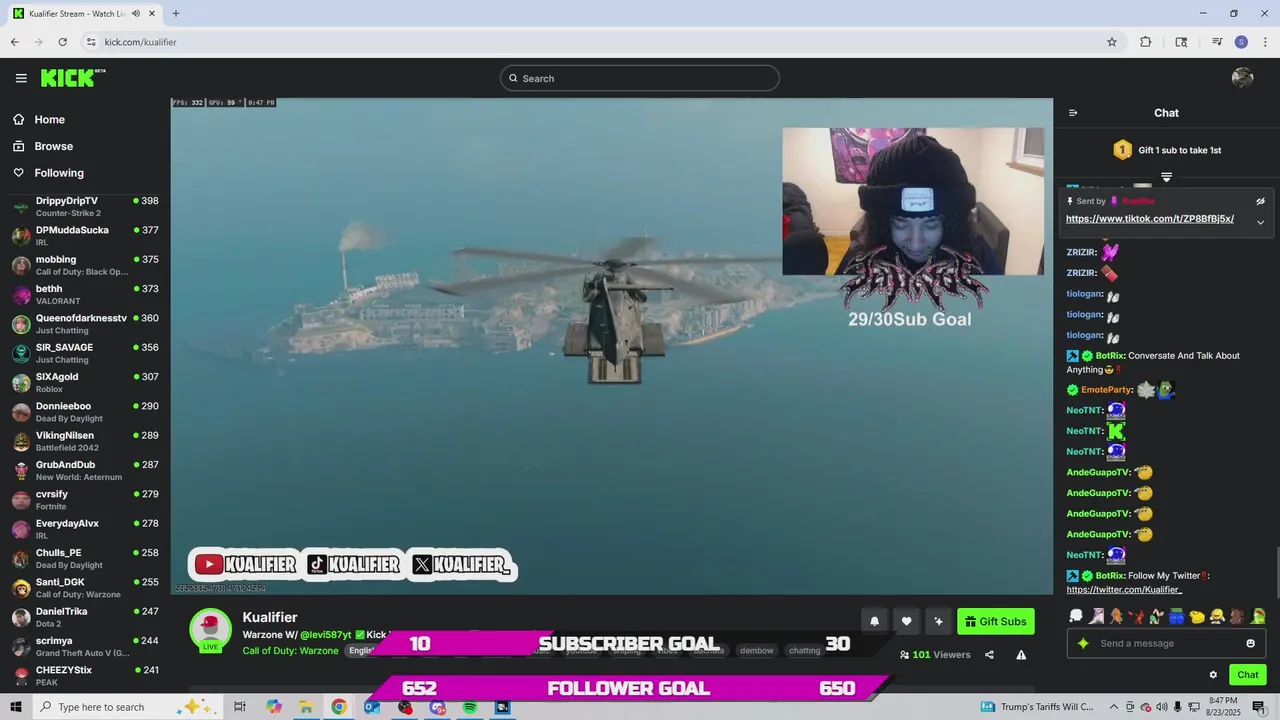The image size is (1280, 720).
Task: Select the laughing yellow emote in quick bar
Action: point(1217,617)
